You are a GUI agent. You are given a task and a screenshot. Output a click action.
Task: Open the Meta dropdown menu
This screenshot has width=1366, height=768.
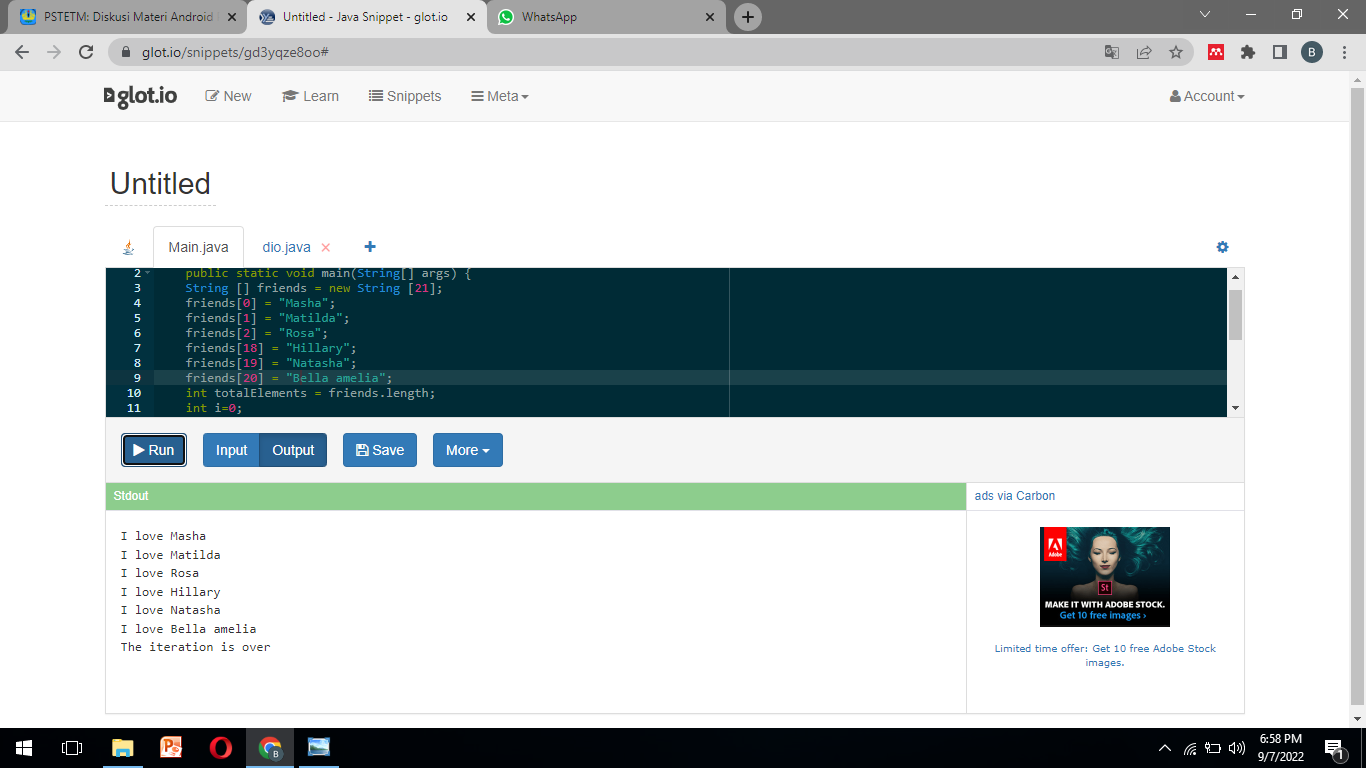point(500,96)
